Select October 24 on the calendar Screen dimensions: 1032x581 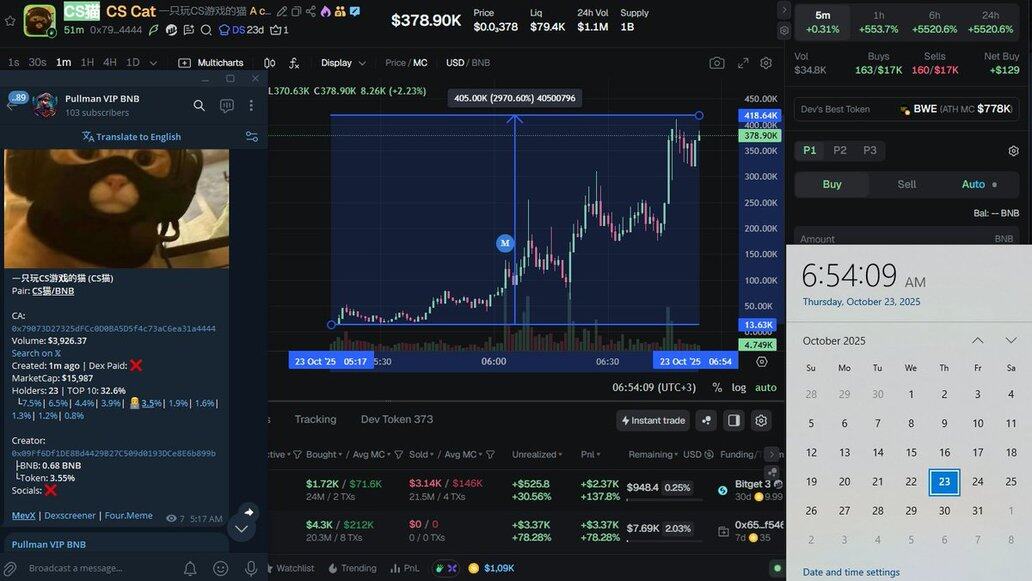click(x=977, y=481)
